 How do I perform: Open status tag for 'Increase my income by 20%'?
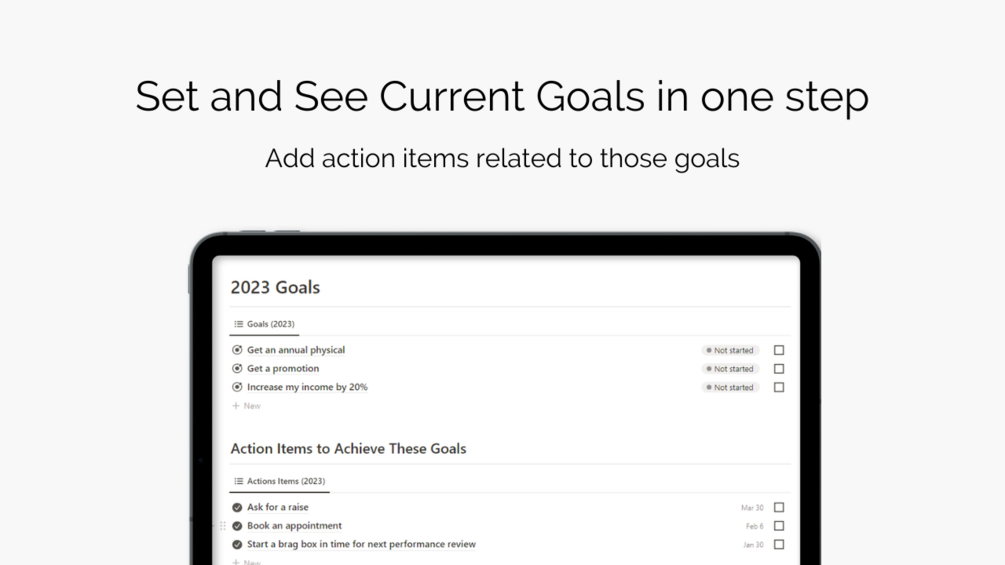(x=730, y=388)
